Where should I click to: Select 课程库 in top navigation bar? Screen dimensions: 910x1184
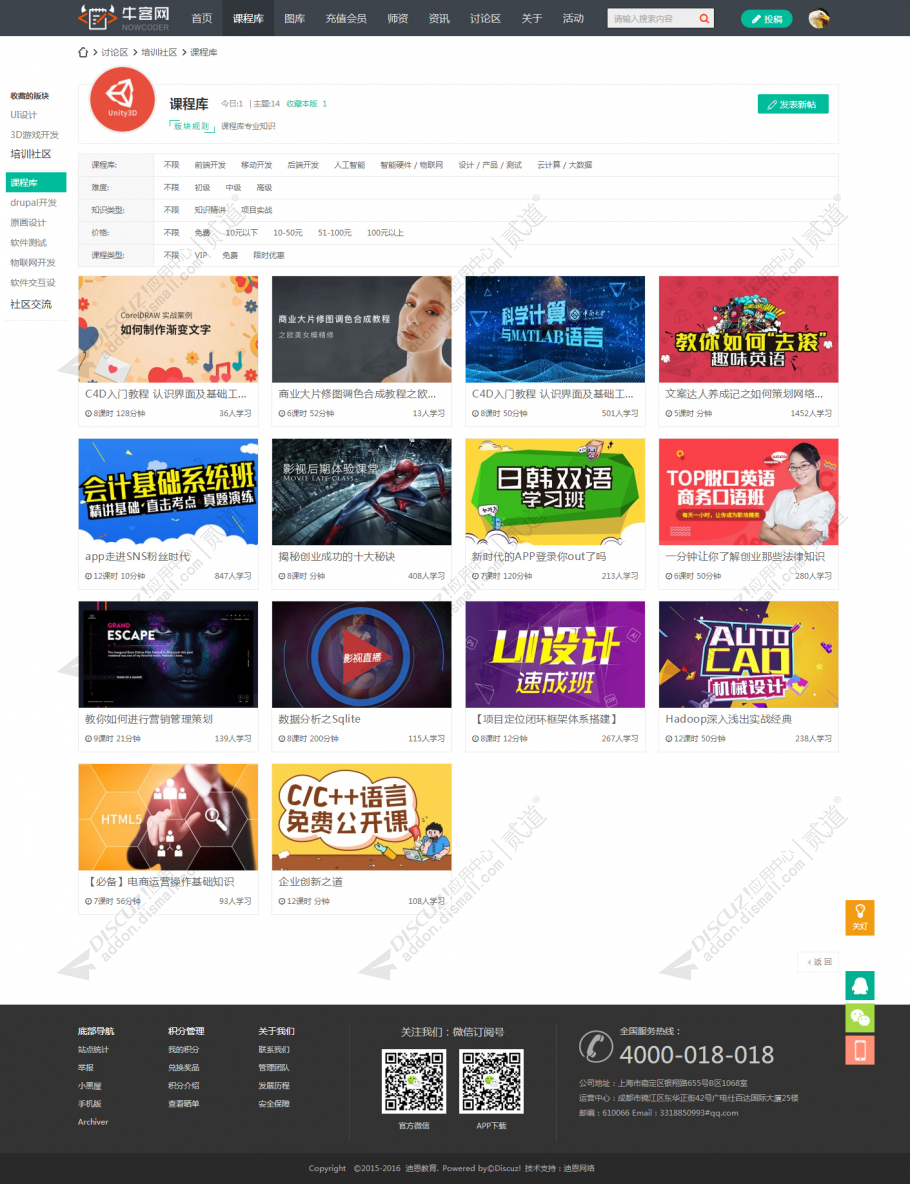click(248, 18)
